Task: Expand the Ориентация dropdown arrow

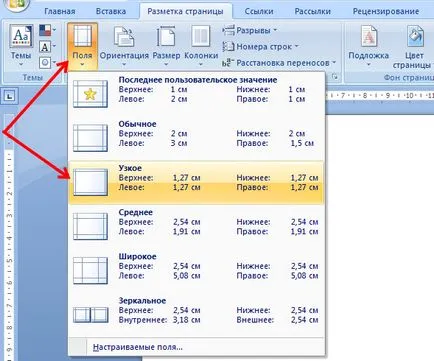Action: point(124,65)
